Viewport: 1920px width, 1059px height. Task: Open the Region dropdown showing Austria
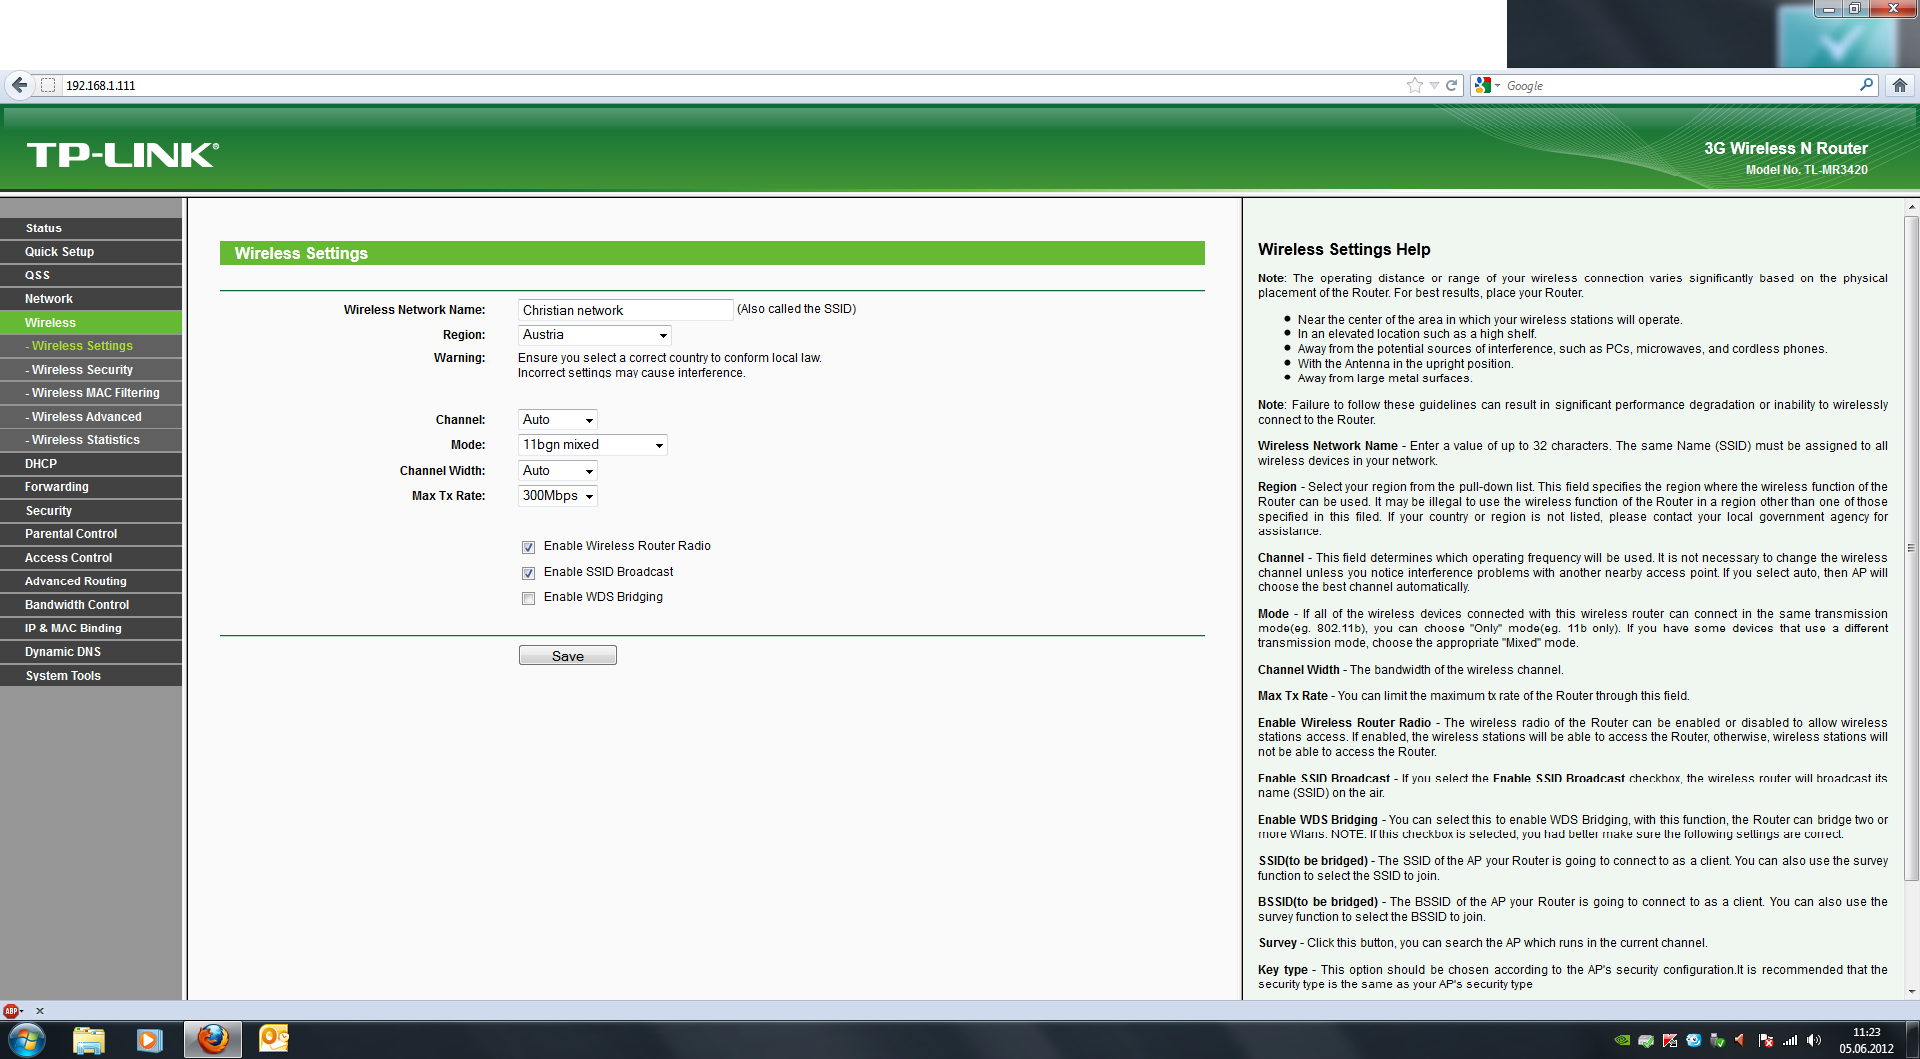[x=594, y=335]
